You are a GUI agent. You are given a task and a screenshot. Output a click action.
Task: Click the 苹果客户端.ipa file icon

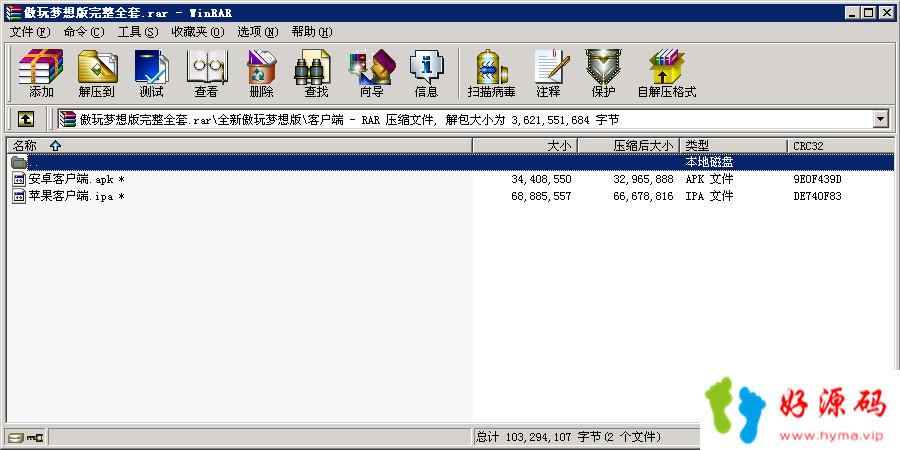click(x=19, y=196)
